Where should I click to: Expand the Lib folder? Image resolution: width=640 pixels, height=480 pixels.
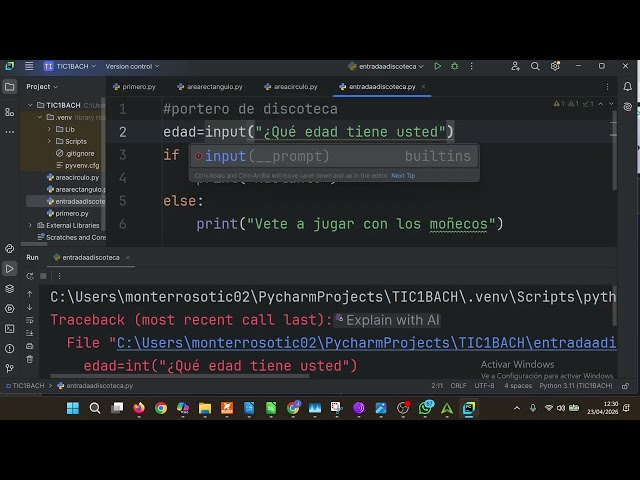click(49, 129)
